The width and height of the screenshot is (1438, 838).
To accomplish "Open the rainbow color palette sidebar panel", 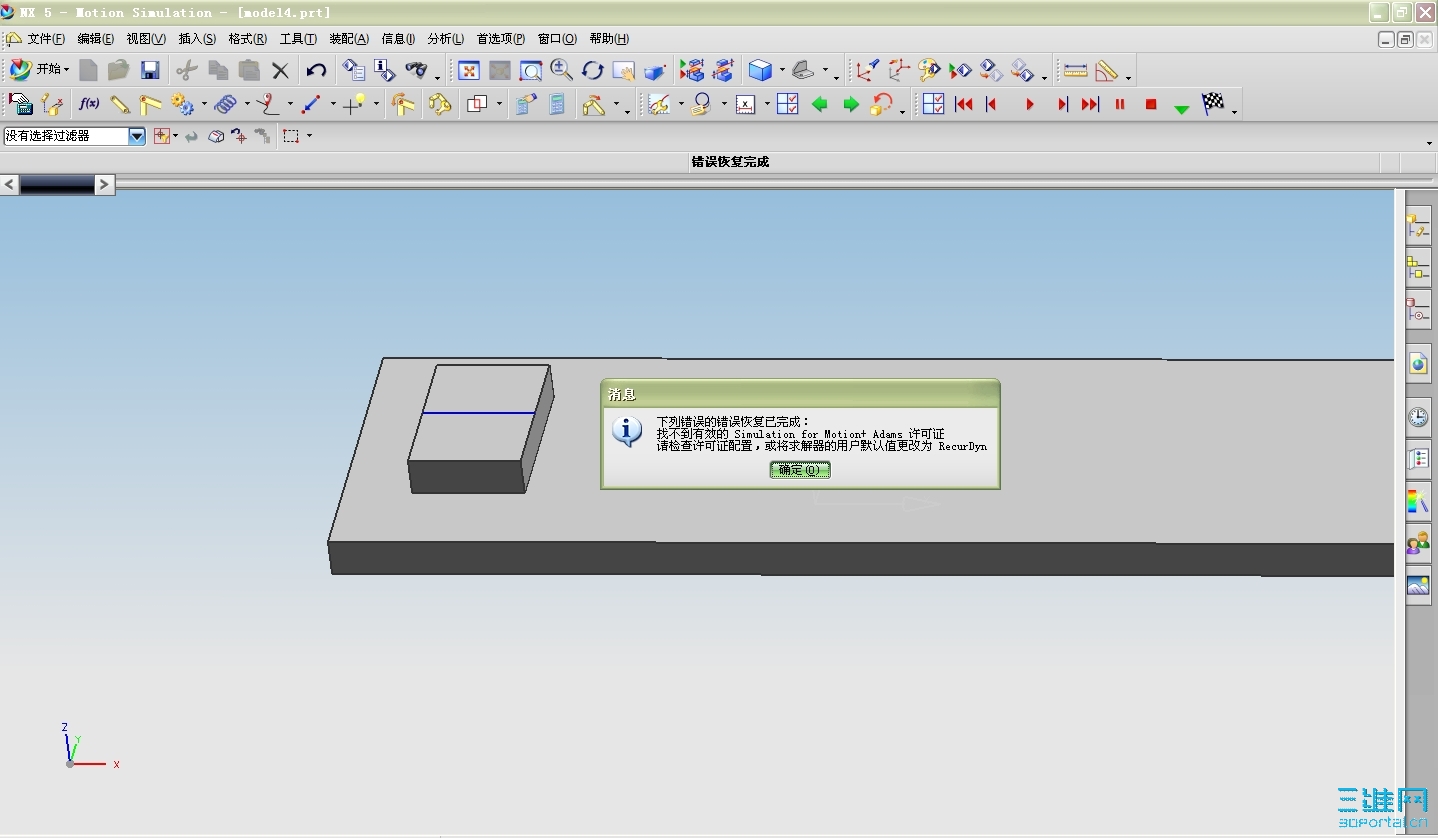I will coord(1418,501).
